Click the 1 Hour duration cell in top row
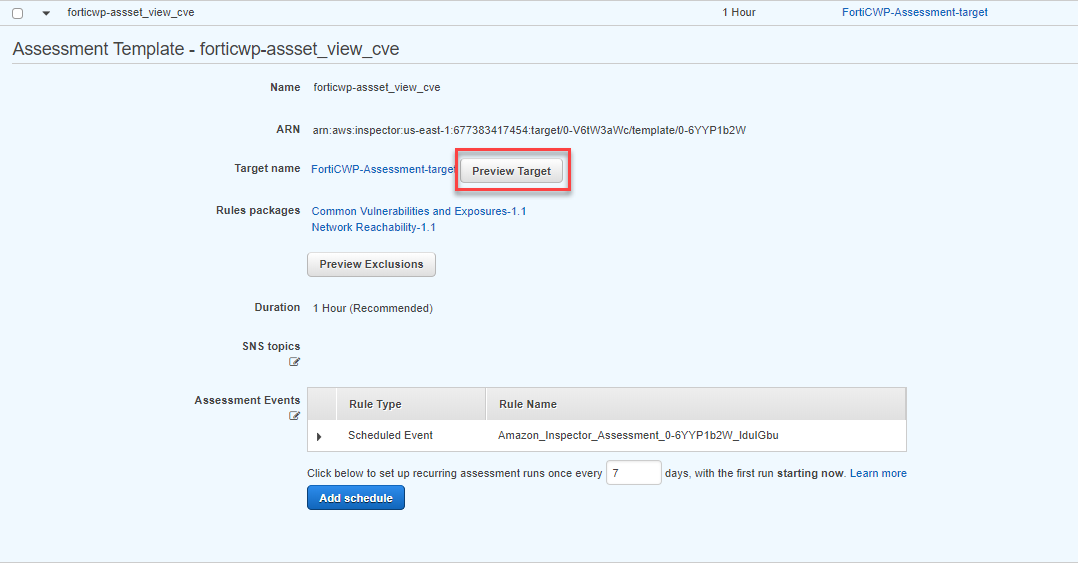The width and height of the screenshot is (1078, 564). click(x=738, y=12)
